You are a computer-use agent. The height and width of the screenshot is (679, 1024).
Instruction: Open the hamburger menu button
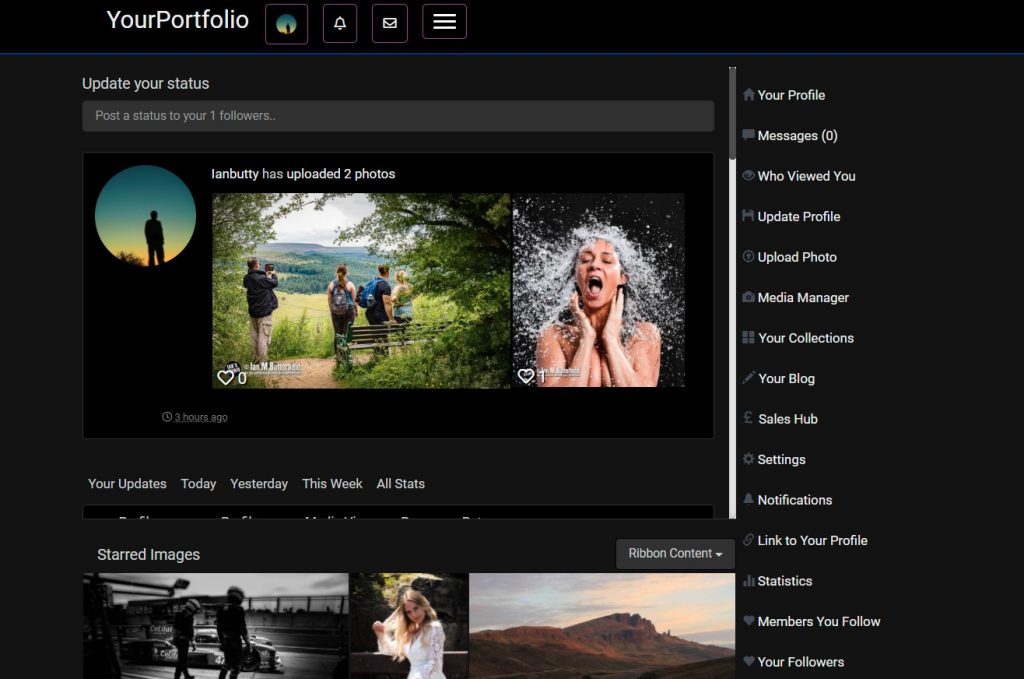pyautogui.click(x=444, y=22)
